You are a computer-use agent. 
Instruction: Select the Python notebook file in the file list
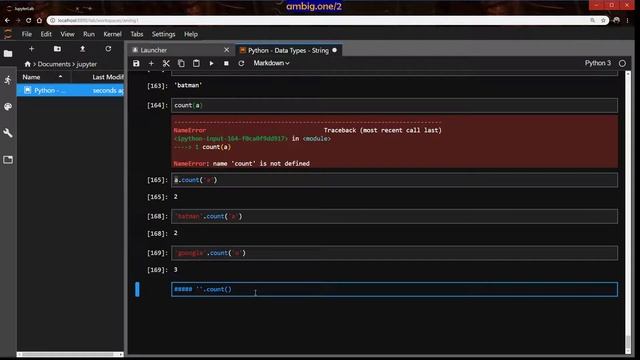coord(70,90)
